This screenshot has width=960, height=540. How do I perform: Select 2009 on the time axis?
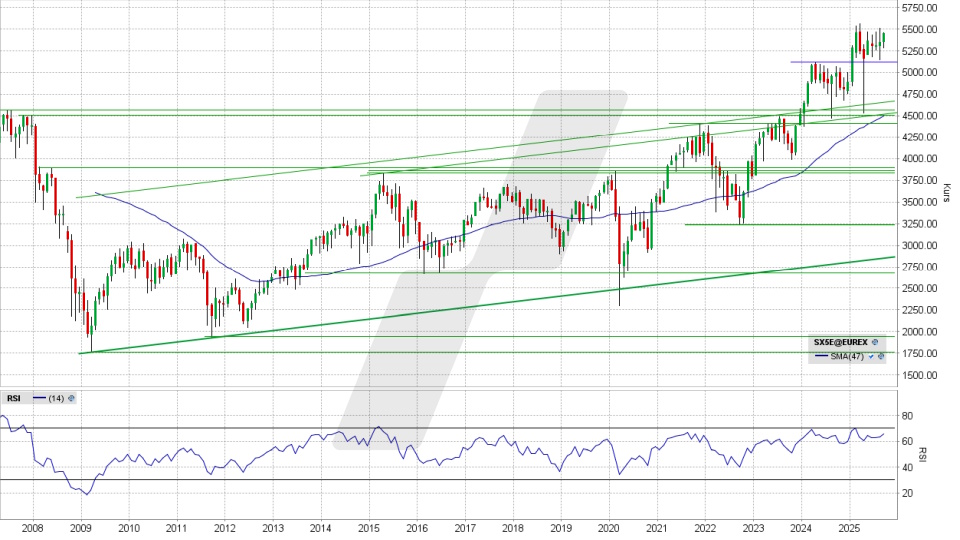point(80,528)
